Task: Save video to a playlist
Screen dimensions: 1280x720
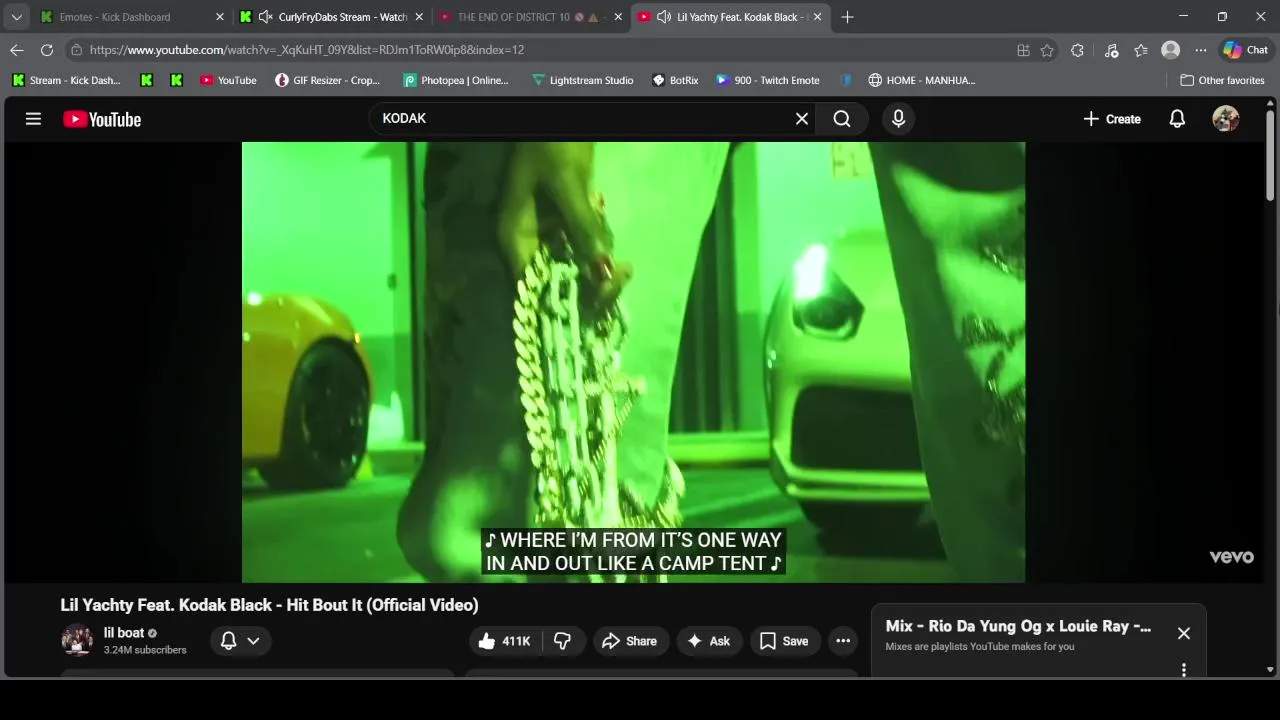Action: 784,641
